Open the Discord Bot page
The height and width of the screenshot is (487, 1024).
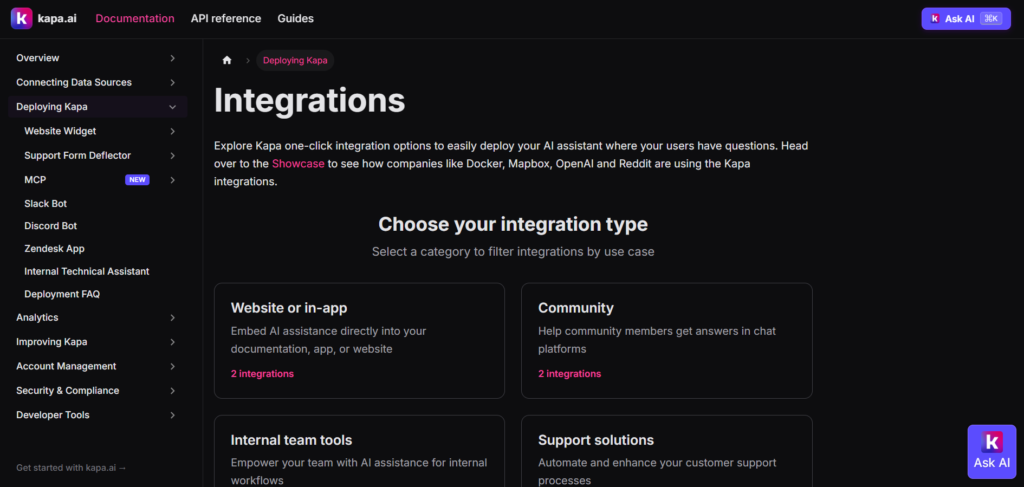pos(50,226)
